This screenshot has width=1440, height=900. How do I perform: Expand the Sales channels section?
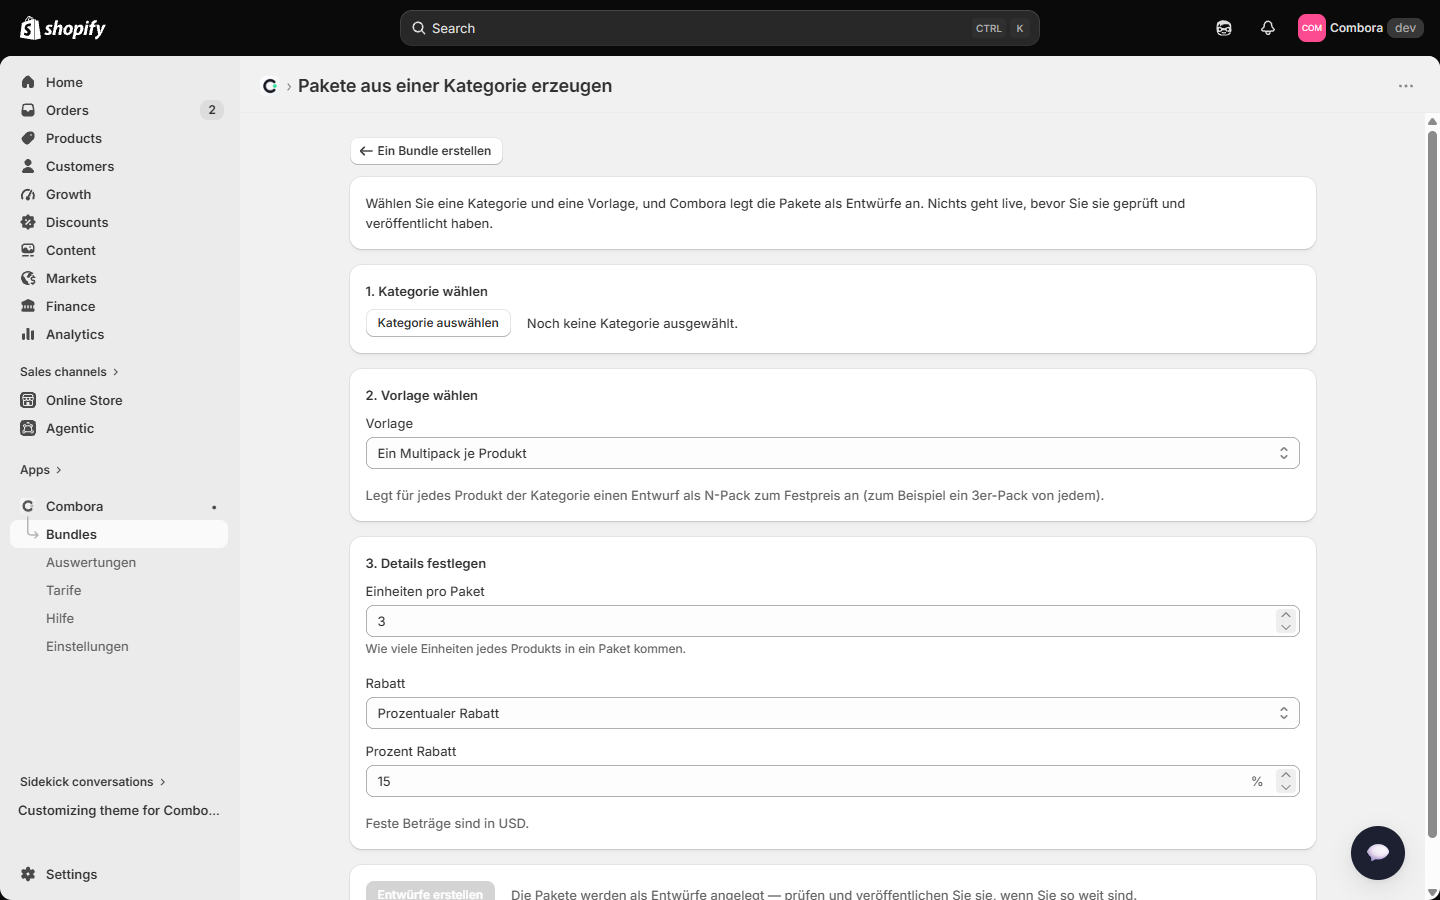pyautogui.click(x=69, y=372)
